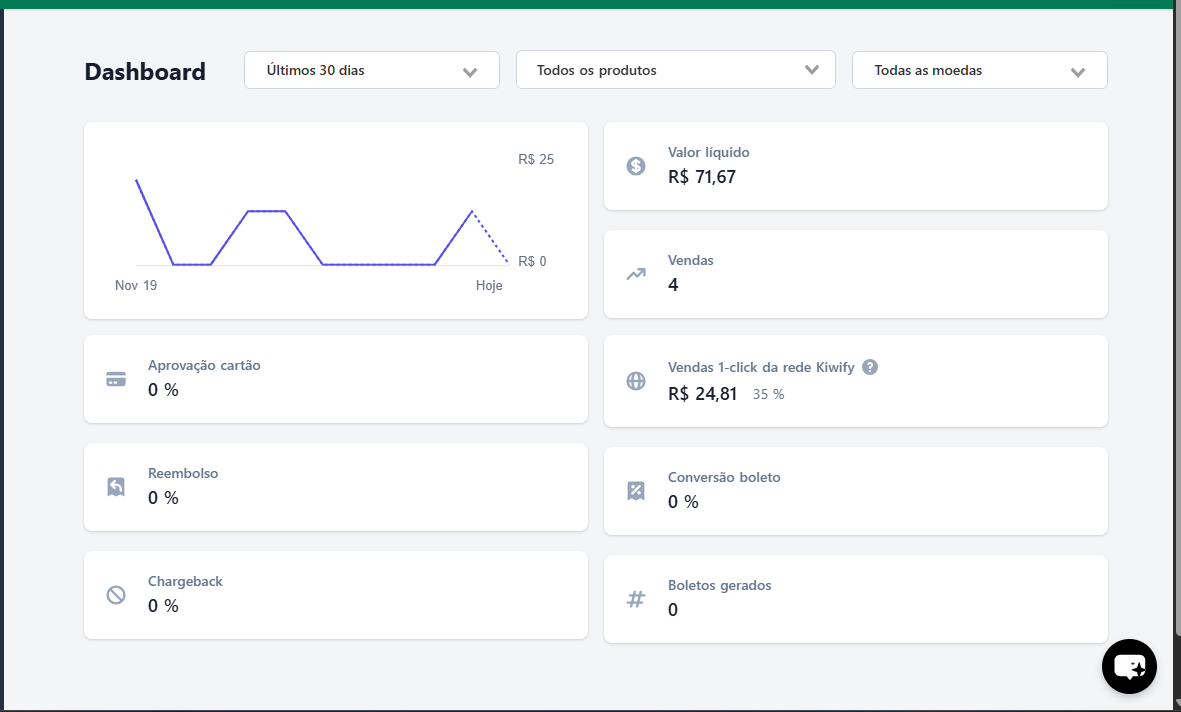Screen dimensions: 1181x712
Task: Click the 35 % value in Kiwify card
Action: click(x=768, y=395)
